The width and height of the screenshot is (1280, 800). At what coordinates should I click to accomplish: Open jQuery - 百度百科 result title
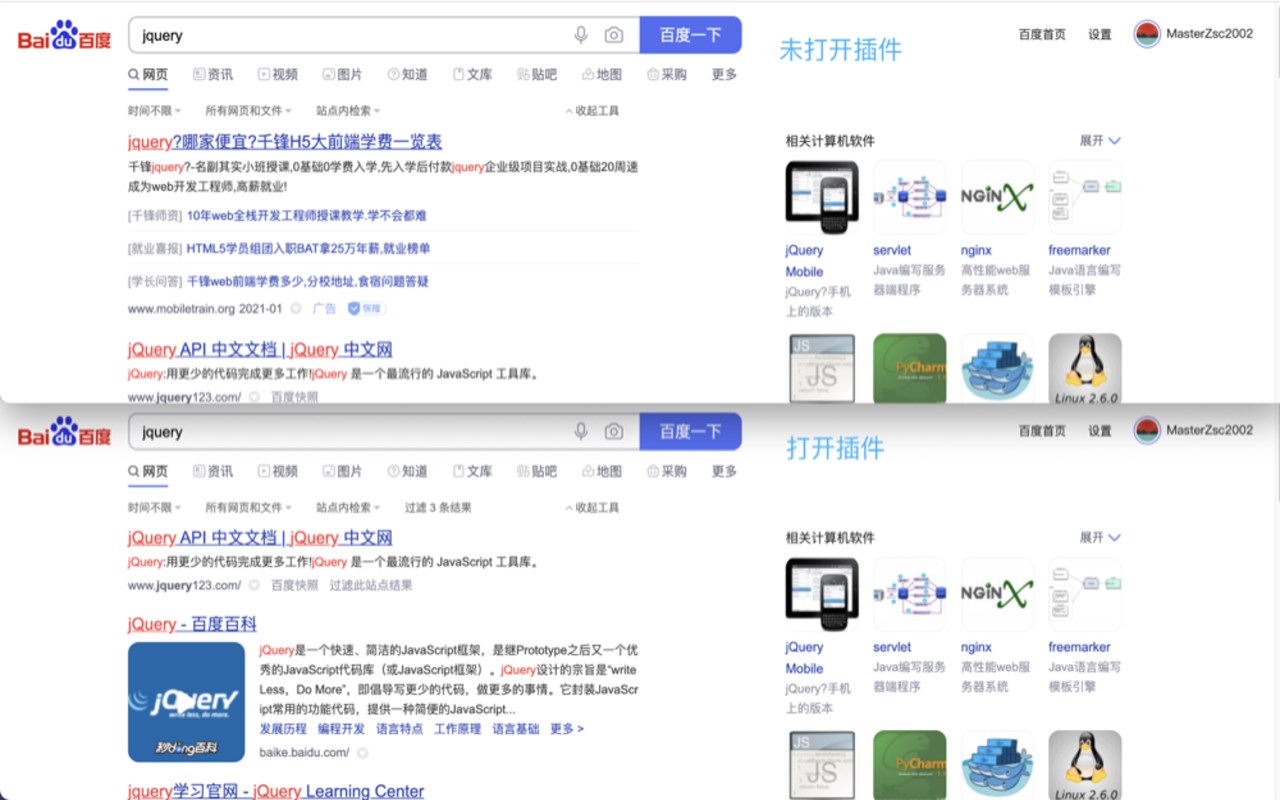pyautogui.click(x=192, y=624)
